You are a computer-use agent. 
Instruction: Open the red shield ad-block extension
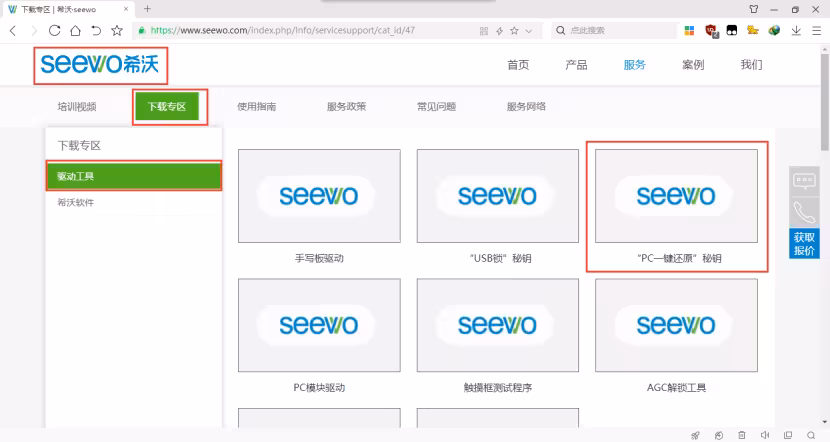(x=711, y=31)
